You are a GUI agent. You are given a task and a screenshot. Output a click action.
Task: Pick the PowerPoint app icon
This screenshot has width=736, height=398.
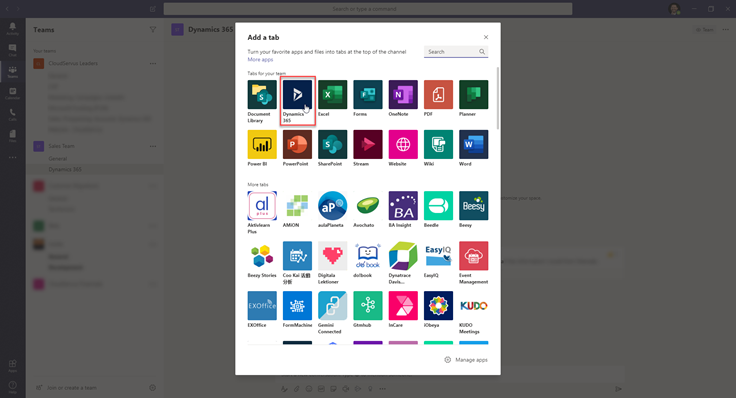[297, 144]
